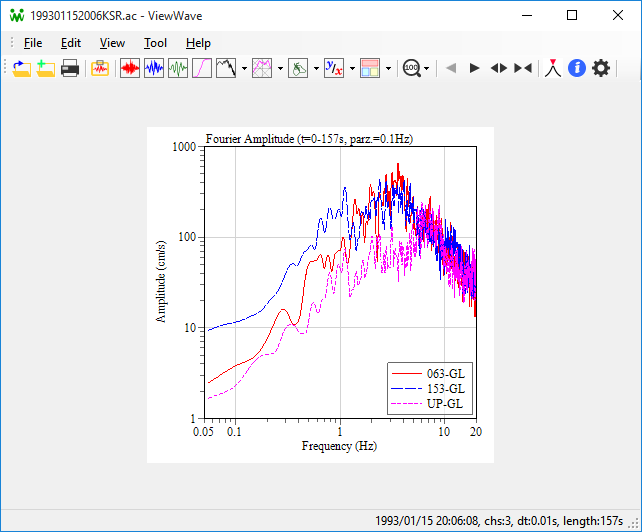Click the Fourier Amplitude plot title

pyautogui.click(x=309, y=139)
